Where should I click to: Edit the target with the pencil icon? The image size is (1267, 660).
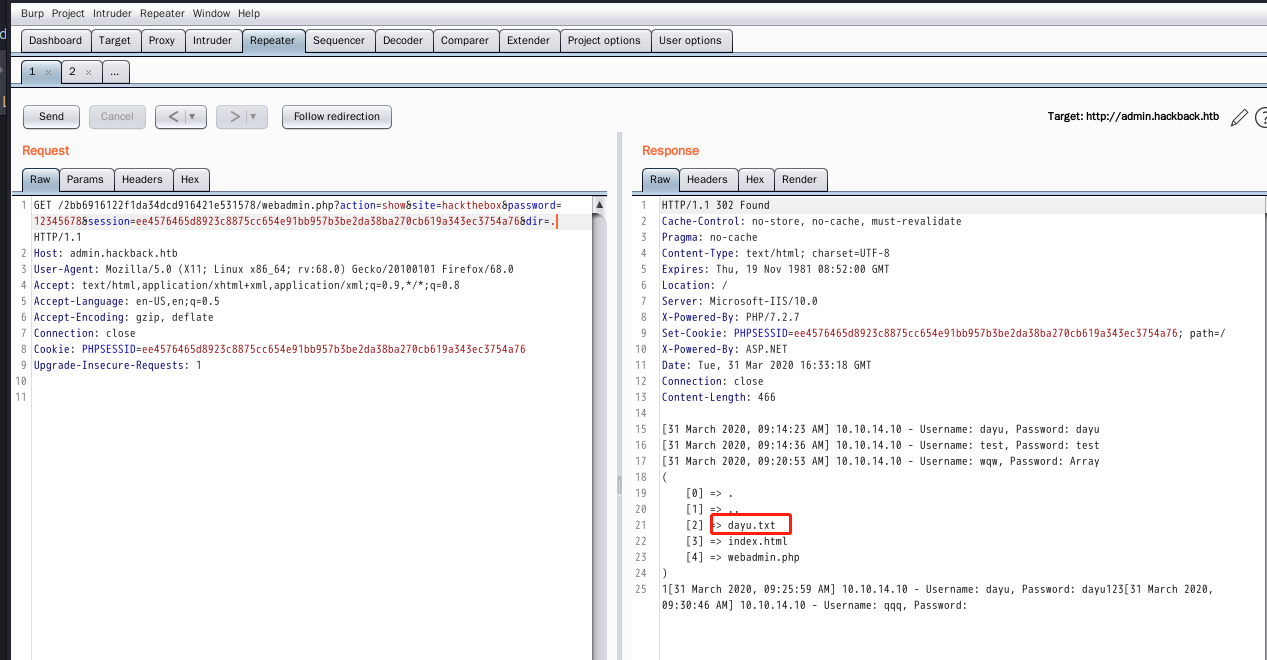coord(1239,117)
